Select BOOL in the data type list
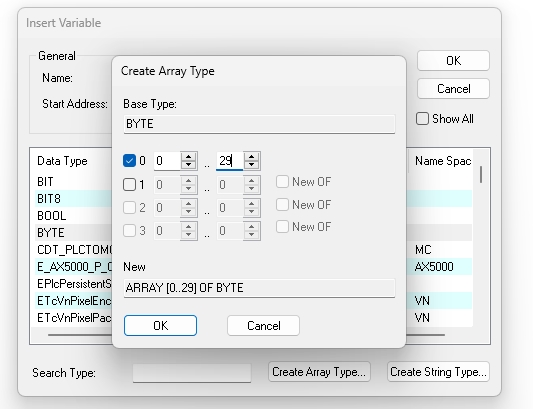The image size is (533, 409). pyautogui.click(x=73, y=216)
